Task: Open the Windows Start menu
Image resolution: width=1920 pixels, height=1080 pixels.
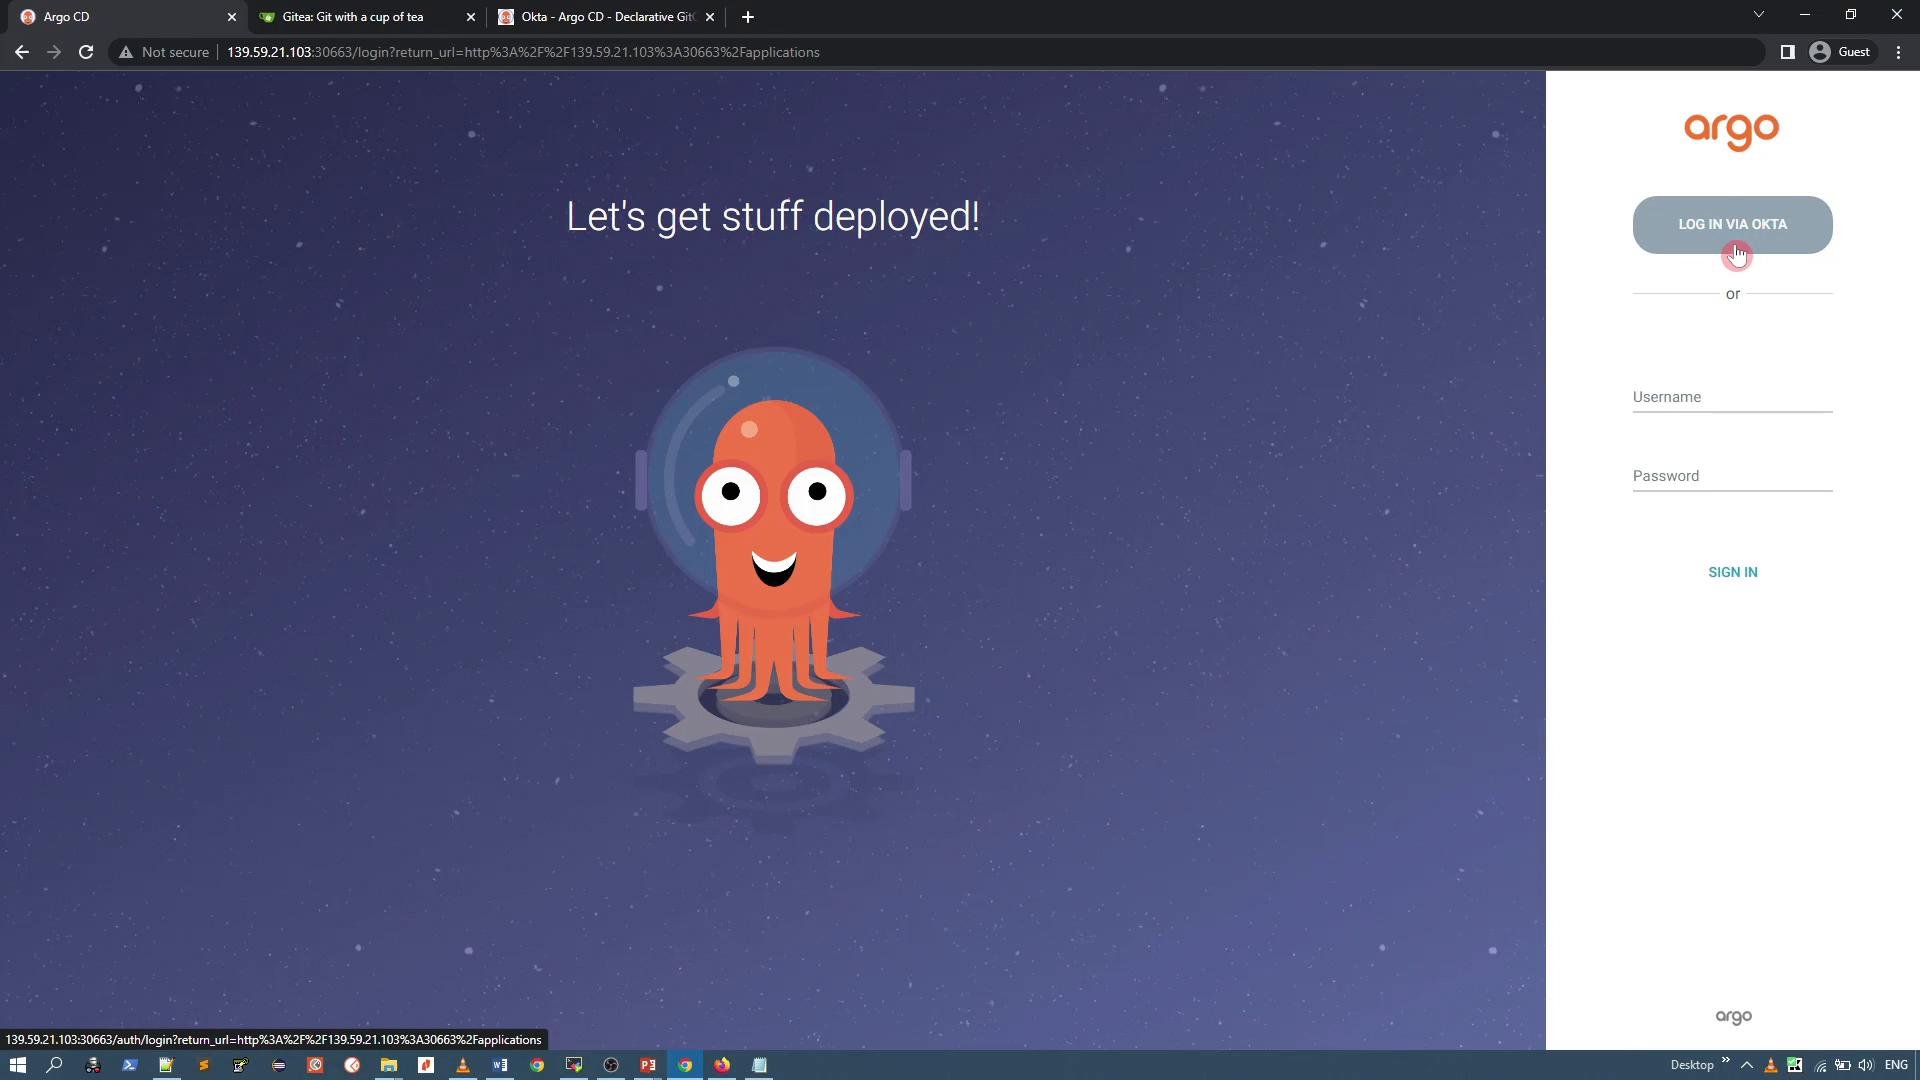Action: 17,1065
